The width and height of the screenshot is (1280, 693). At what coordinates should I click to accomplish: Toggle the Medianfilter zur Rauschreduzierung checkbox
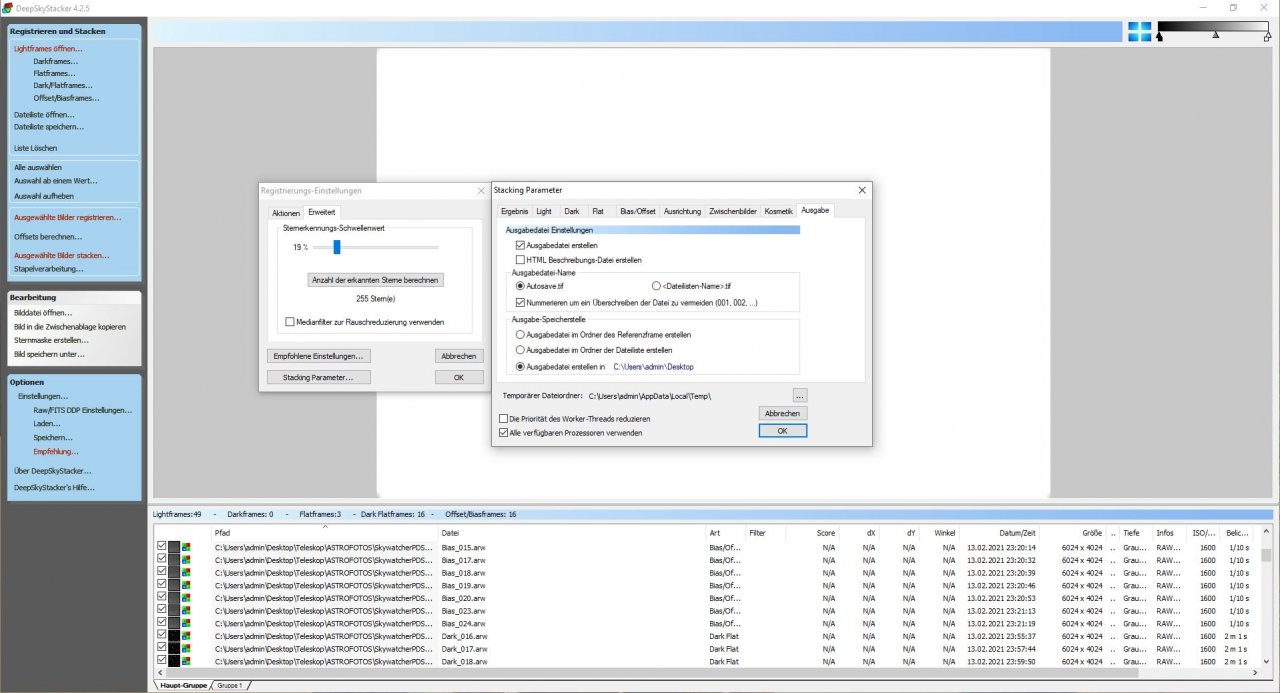click(290, 322)
